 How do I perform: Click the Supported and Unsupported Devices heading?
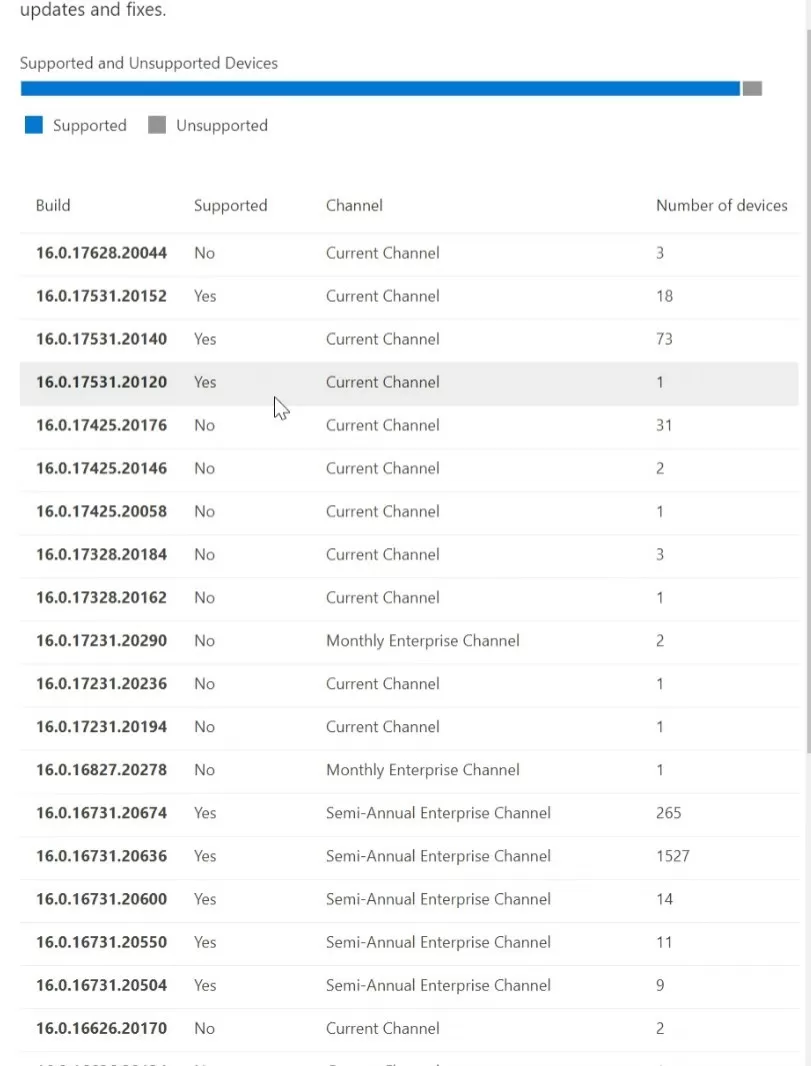(149, 63)
